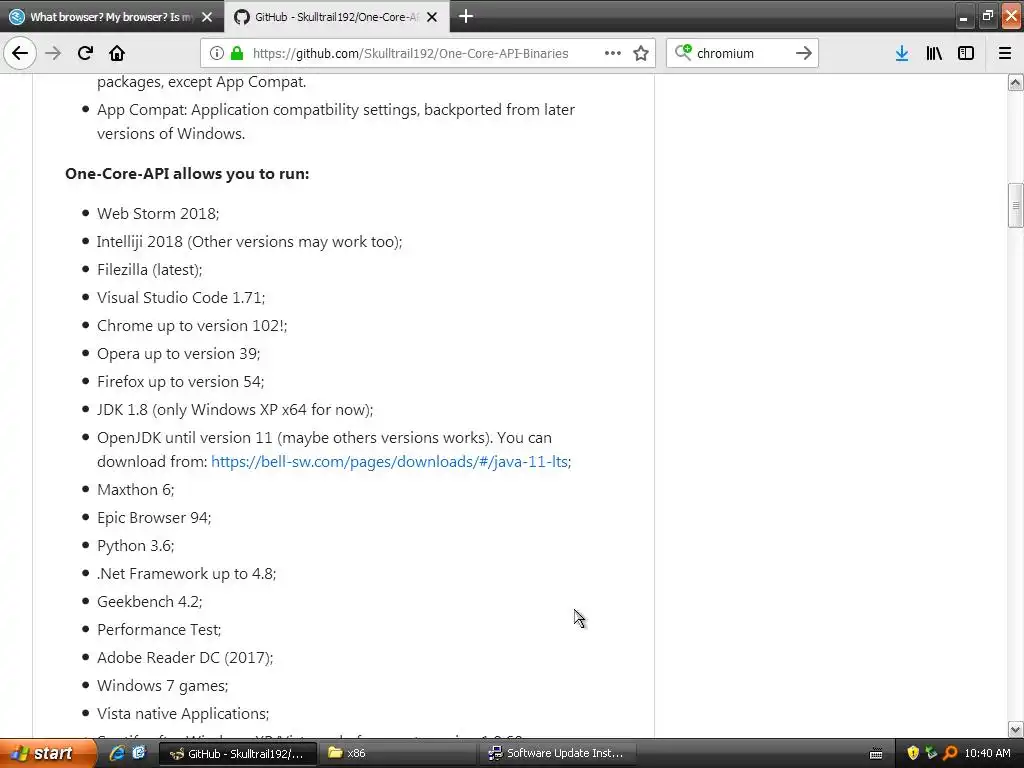The image size is (1024, 768).
Task: Click '.Net Framework up to 4.8;' item
Action: click(x=187, y=574)
